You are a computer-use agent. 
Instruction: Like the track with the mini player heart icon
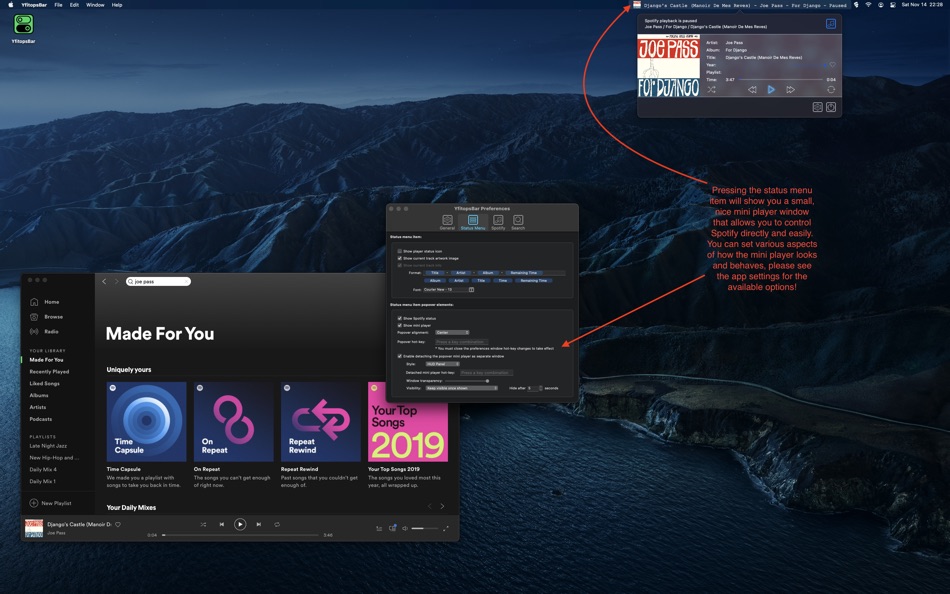[x=832, y=65]
